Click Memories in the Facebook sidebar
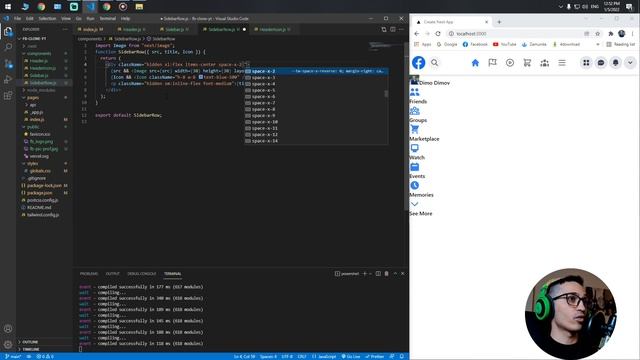This screenshot has width=640, height=360. 421,195
